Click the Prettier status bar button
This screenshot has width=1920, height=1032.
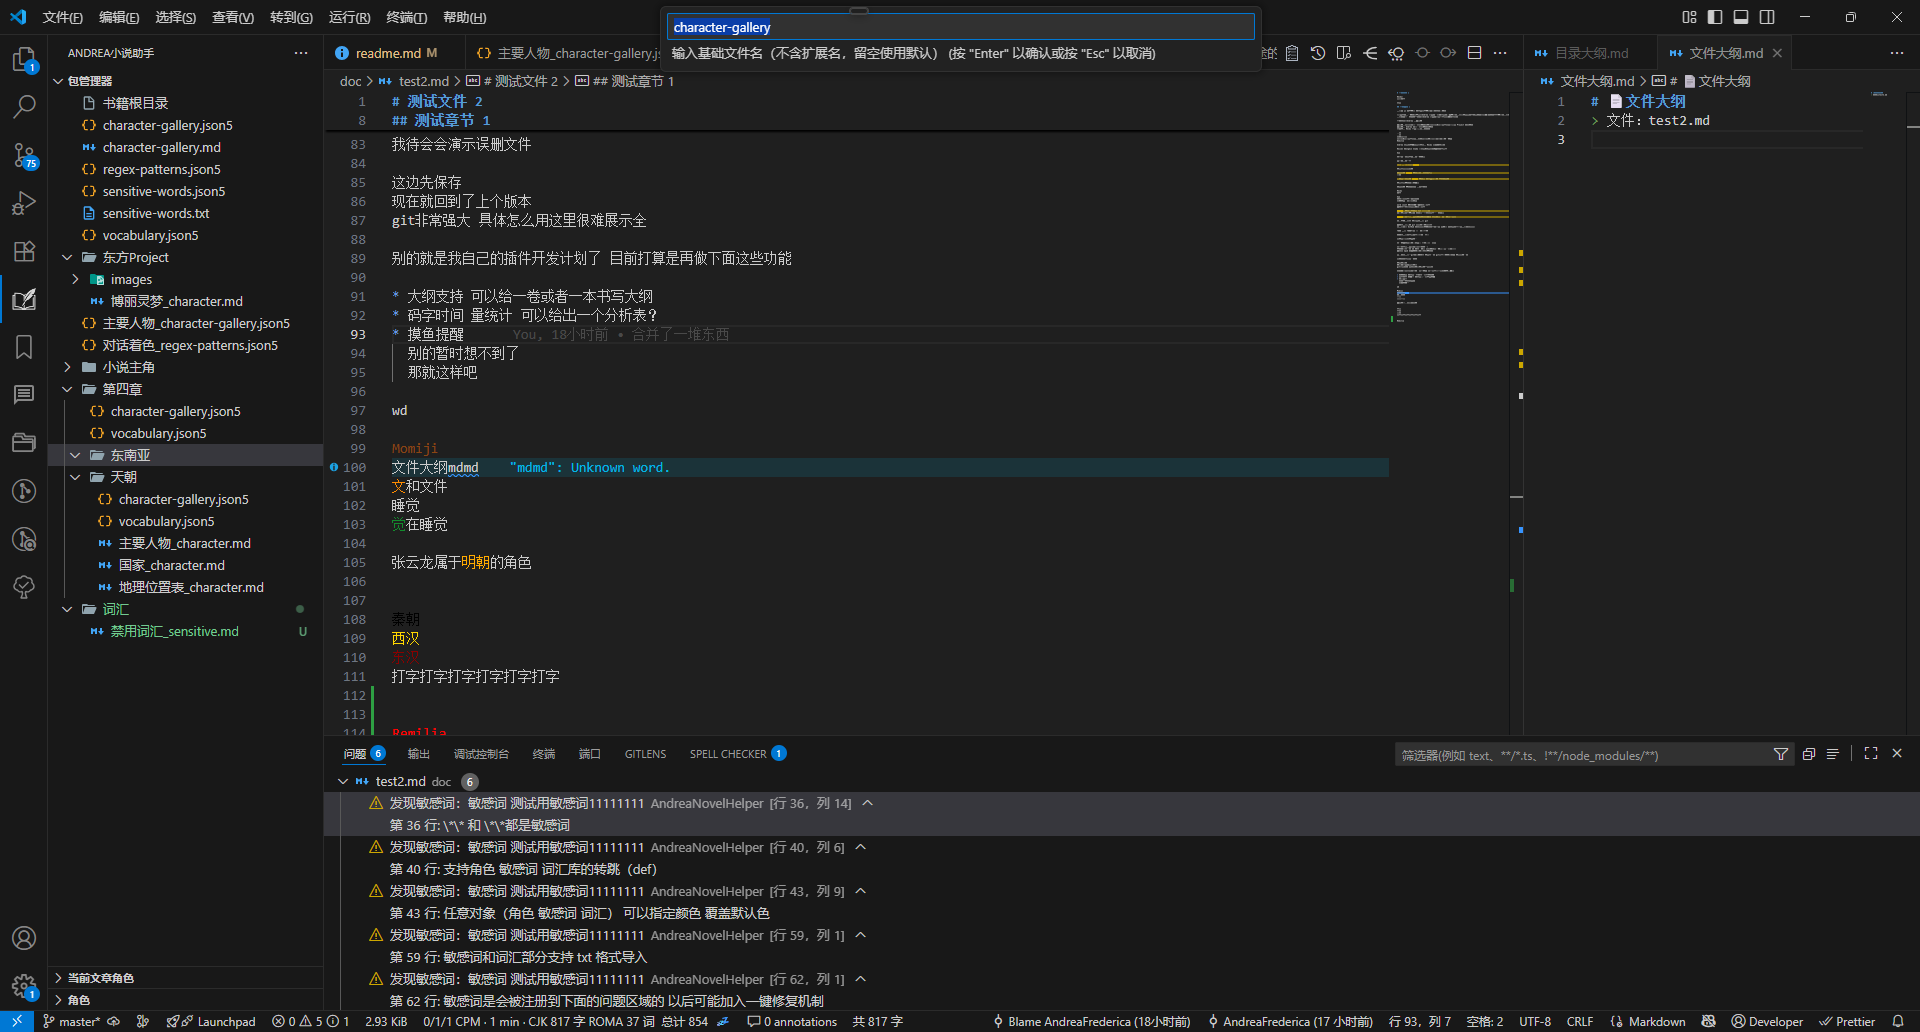coord(1847,1021)
